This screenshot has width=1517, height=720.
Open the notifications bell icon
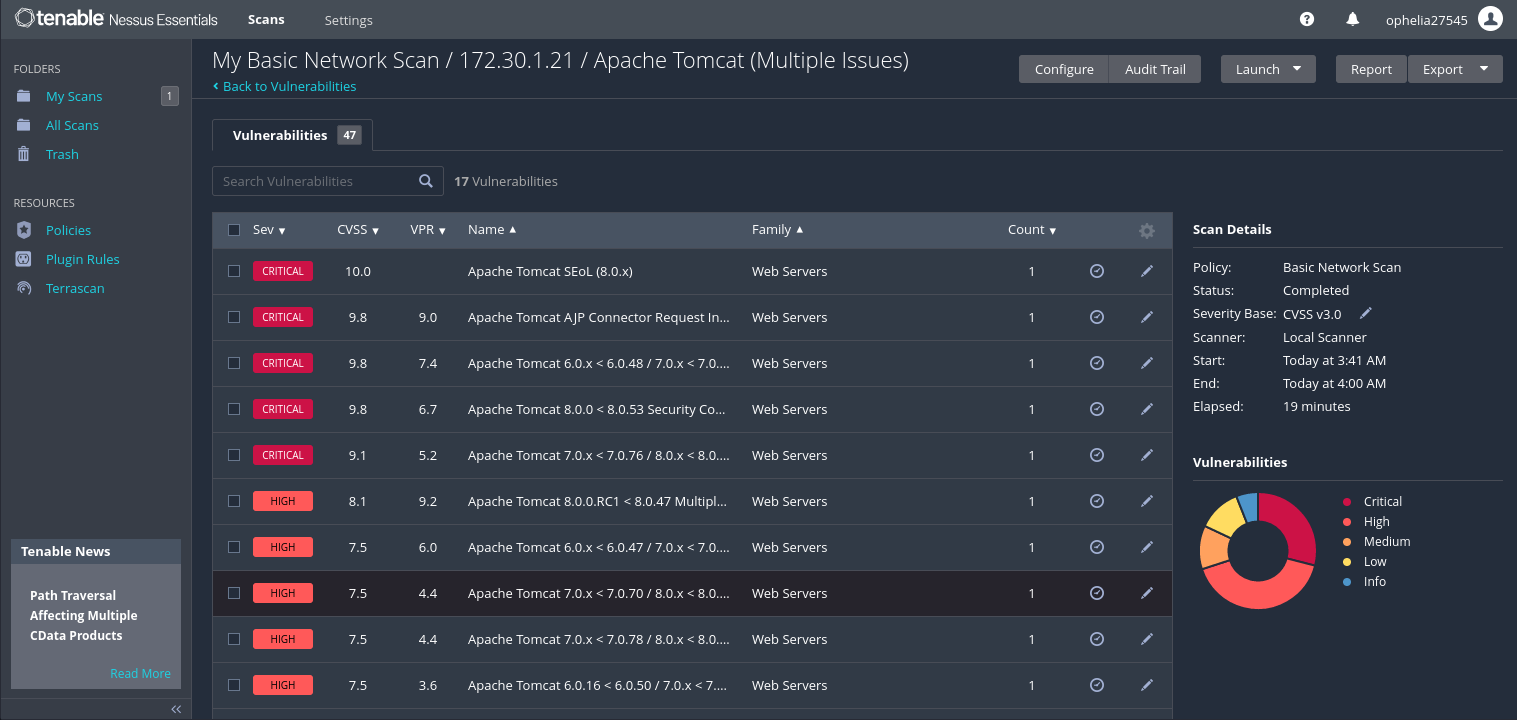pos(1353,19)
